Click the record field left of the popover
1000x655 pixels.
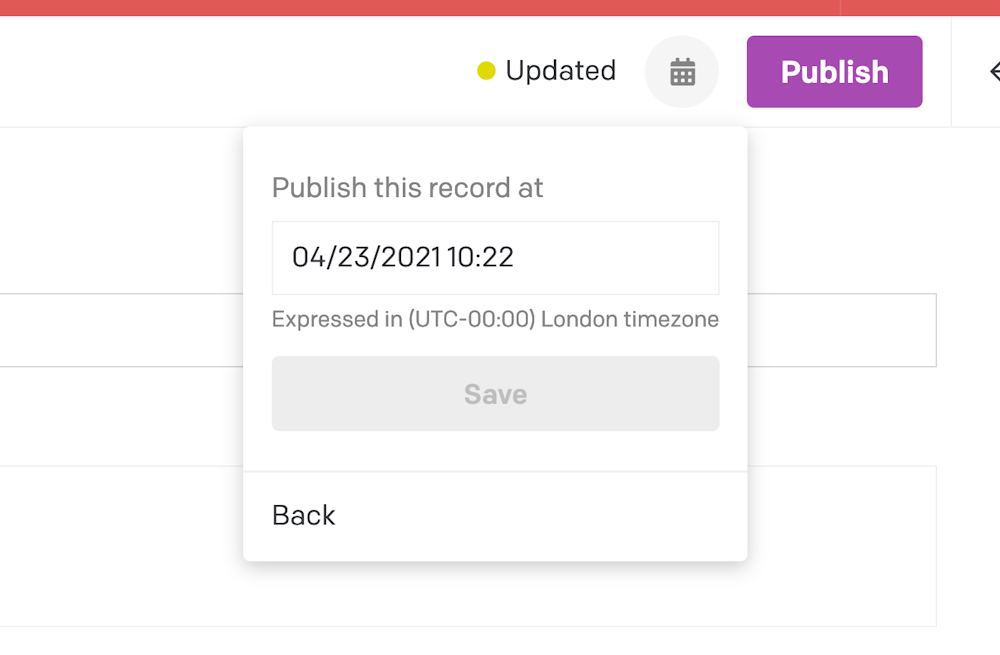121,330
